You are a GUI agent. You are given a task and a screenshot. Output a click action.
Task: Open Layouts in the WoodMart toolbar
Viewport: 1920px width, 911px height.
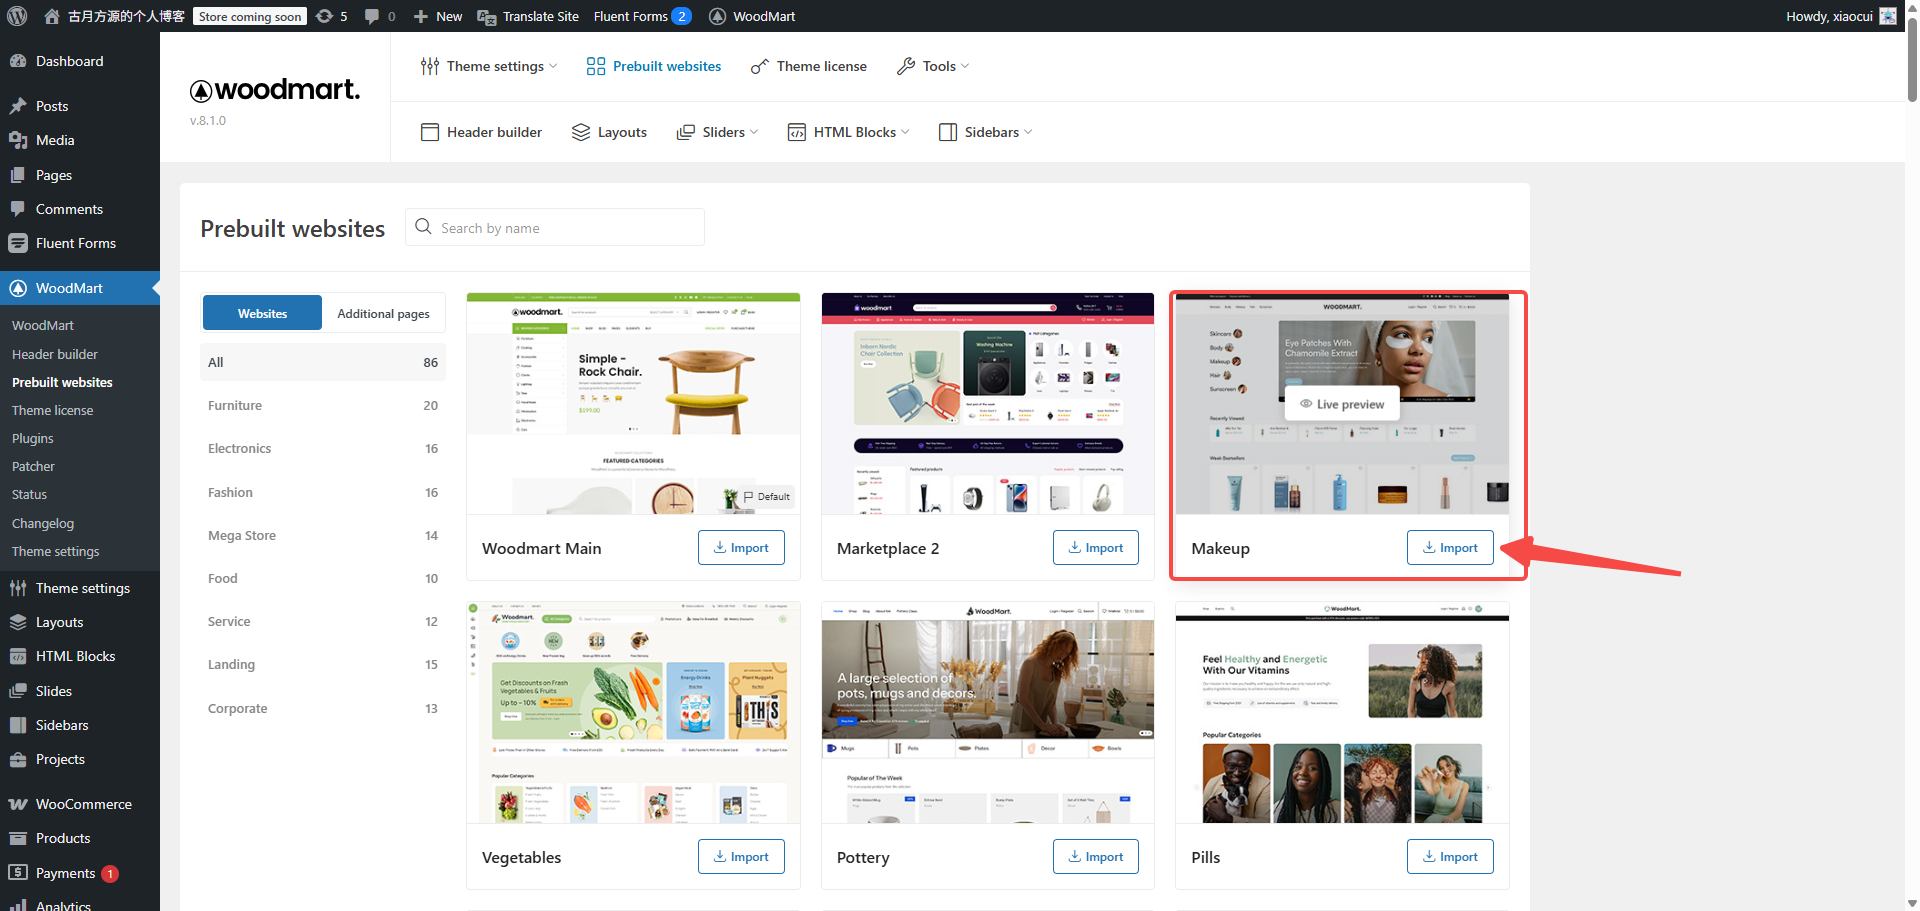(609, 132)
